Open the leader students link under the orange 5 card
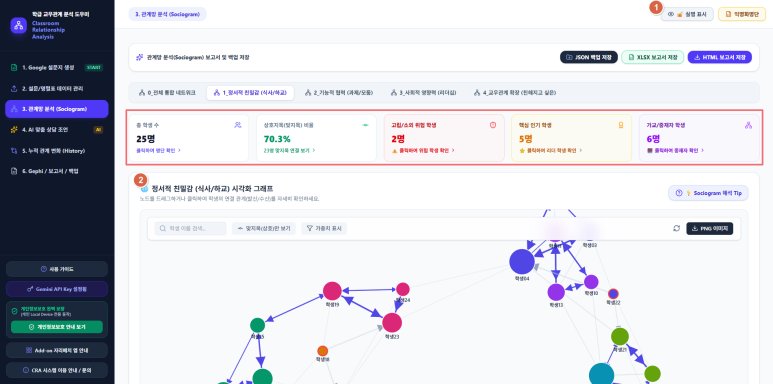This screenshot has width=773, height=384. (550, 150)
